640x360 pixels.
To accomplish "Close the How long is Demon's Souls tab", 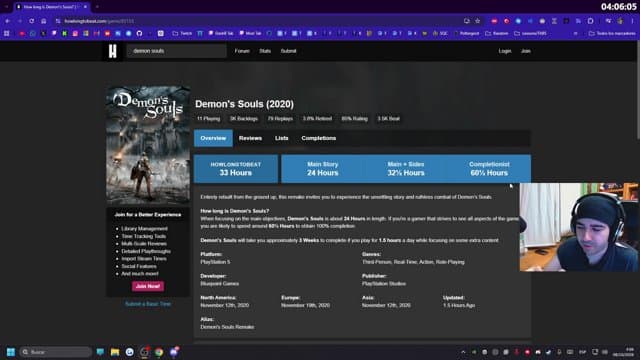I will click(85, 7).
